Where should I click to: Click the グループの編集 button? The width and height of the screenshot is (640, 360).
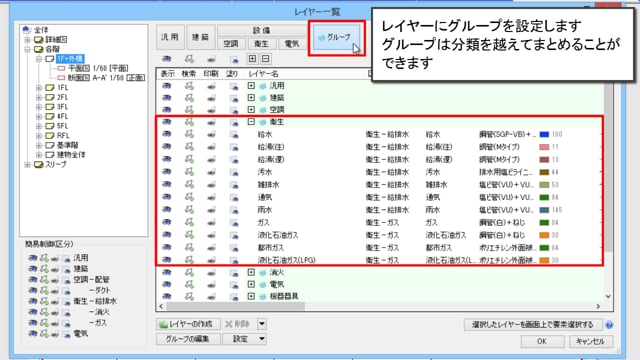coord(188,339)
